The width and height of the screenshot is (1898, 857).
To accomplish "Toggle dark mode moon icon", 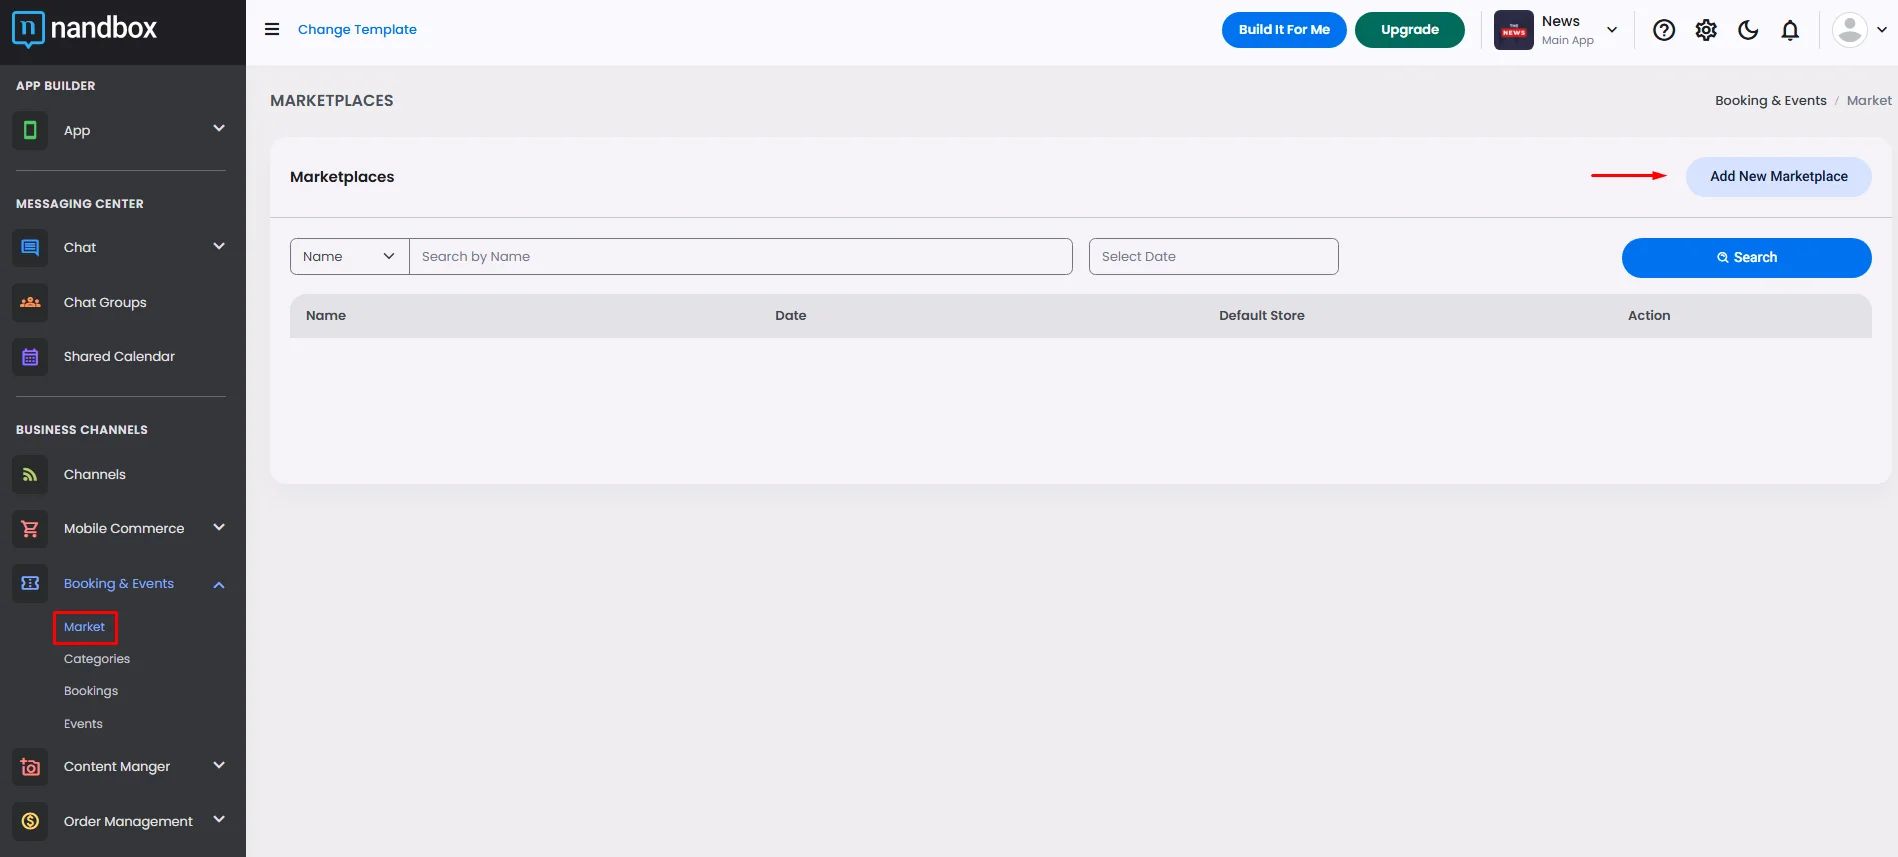I will pos(1748,30).
